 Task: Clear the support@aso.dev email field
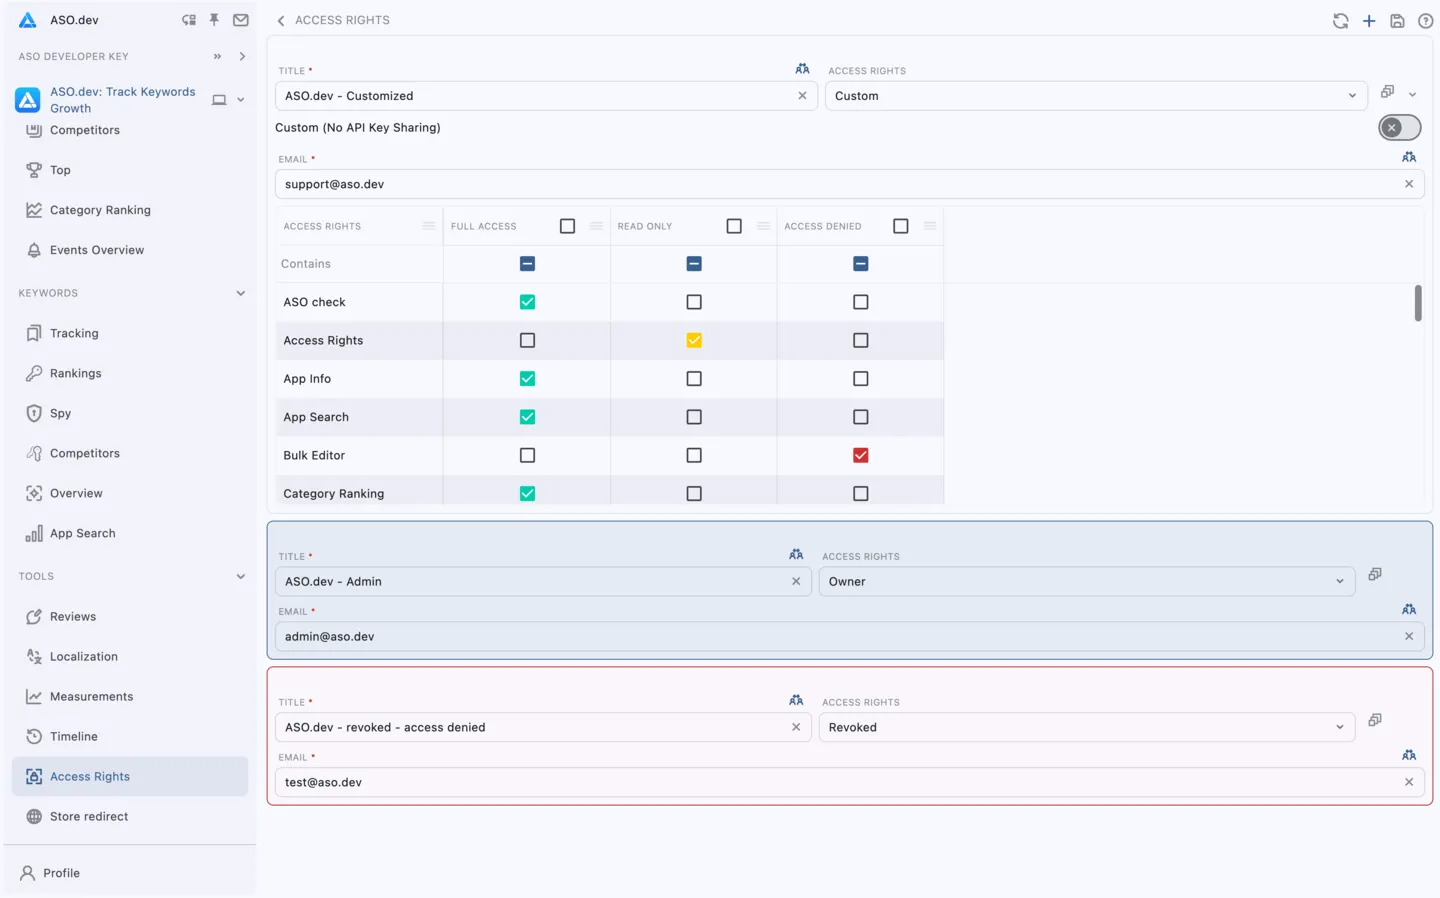(x=1408, y=184)
